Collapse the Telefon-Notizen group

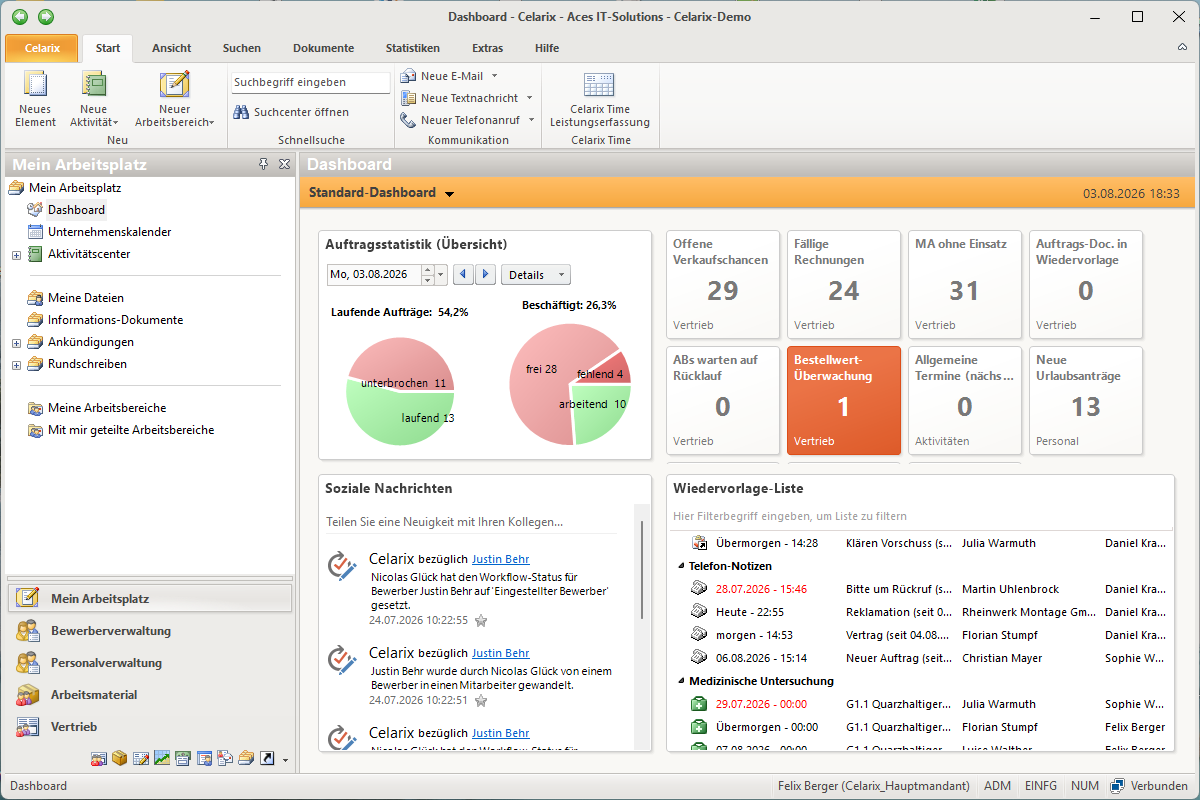click(x=681, y=566)
